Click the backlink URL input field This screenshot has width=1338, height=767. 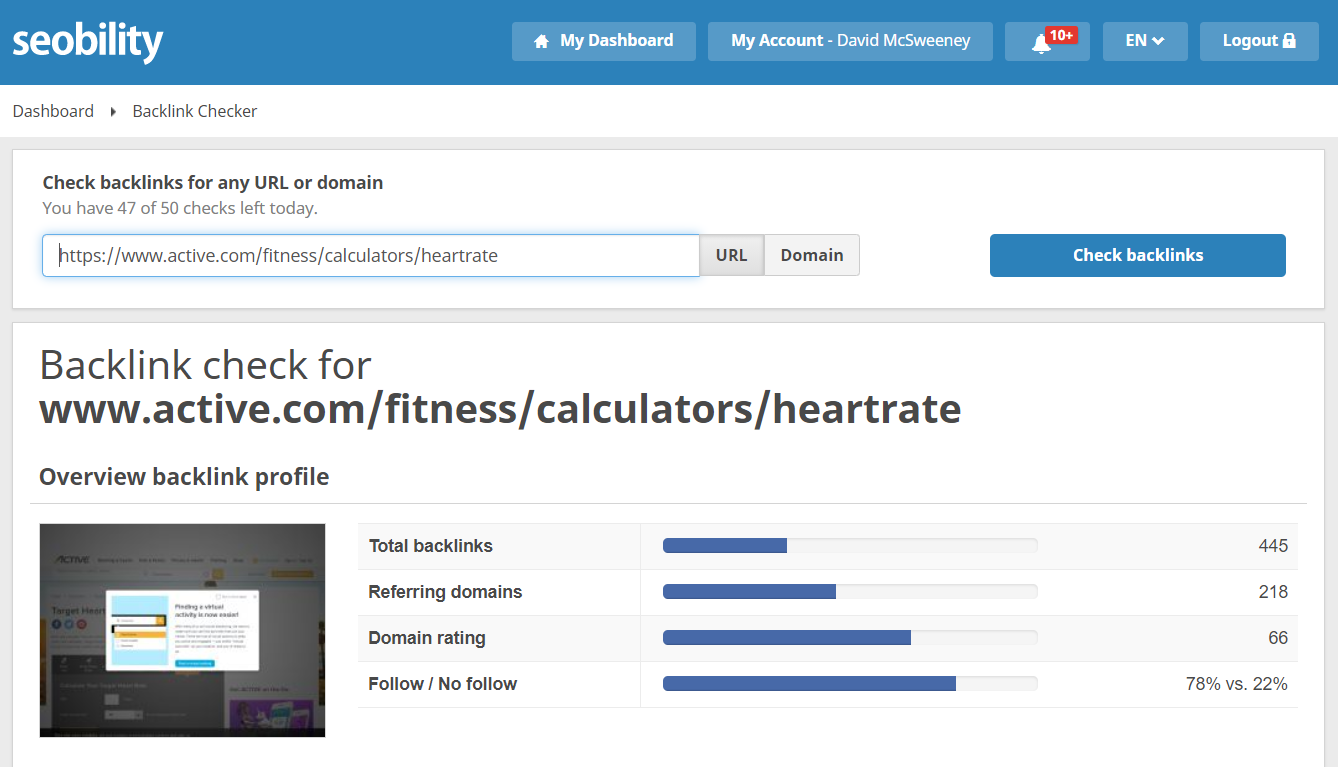pos(370,255)
